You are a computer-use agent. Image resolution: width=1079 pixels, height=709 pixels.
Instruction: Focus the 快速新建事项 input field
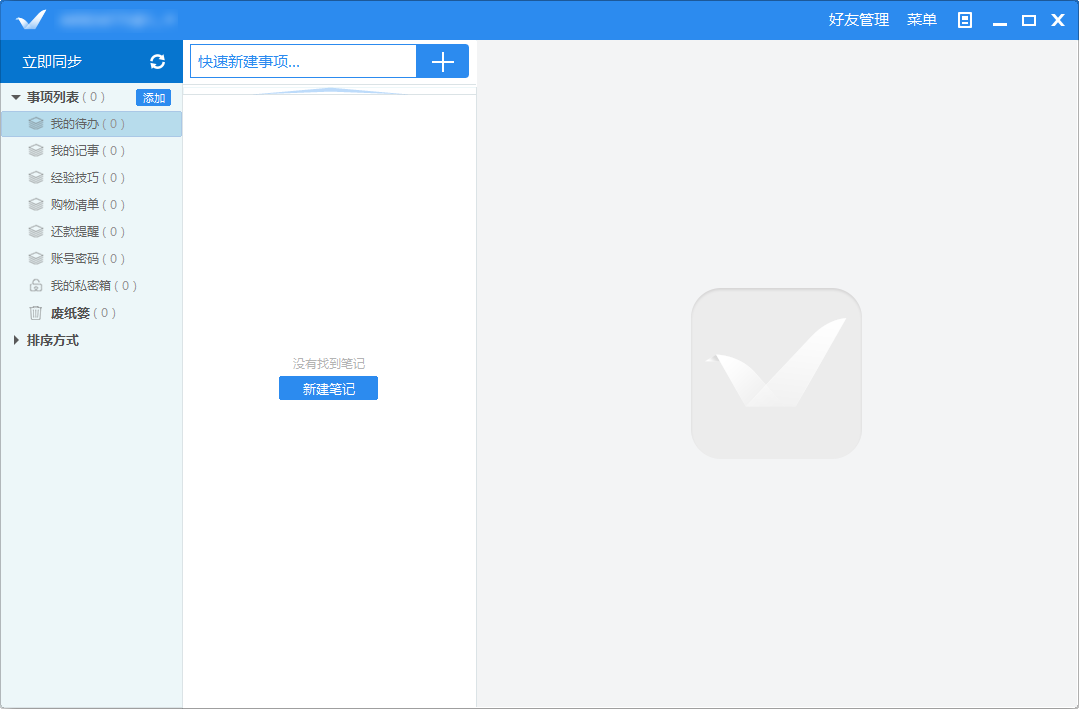coord(303,62)
